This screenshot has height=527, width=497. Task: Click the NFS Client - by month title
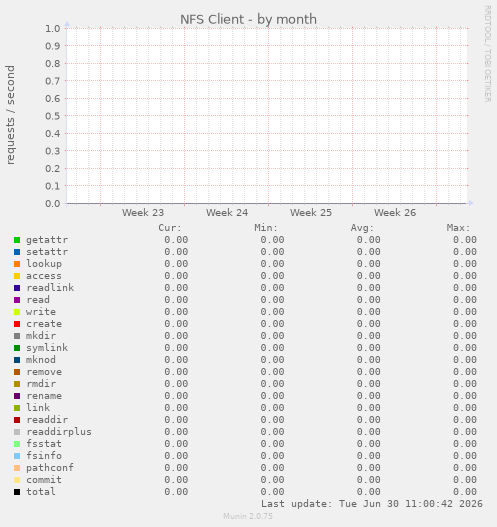coord(248,19)
